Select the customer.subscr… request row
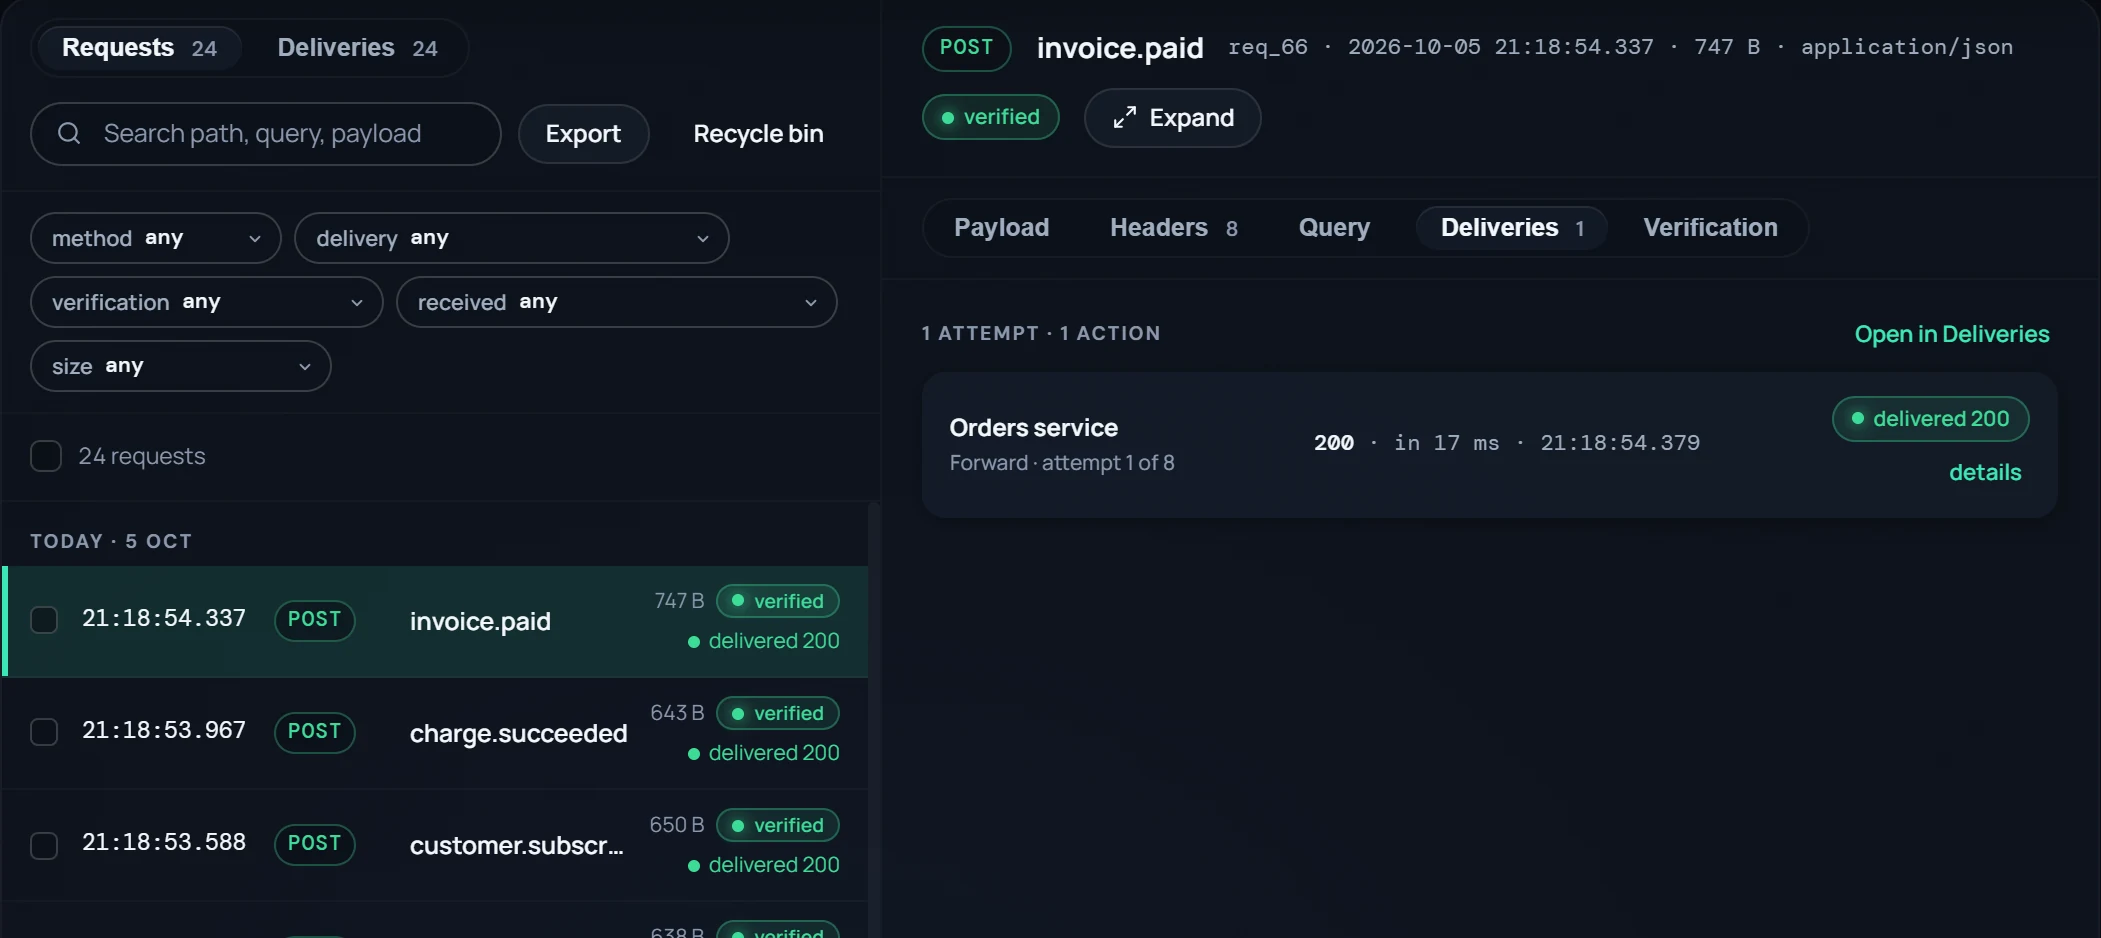Screen dimensions: 2101x938 [x=436, y=845]
